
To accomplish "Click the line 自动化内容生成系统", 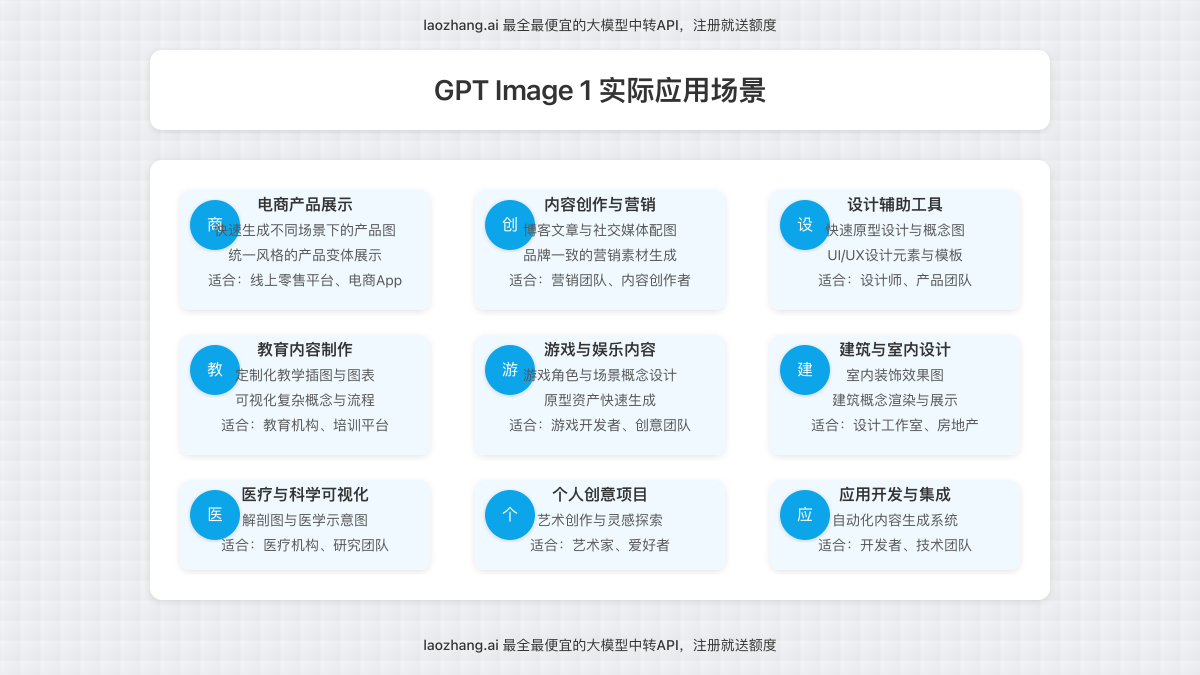I will coord(895,520).
